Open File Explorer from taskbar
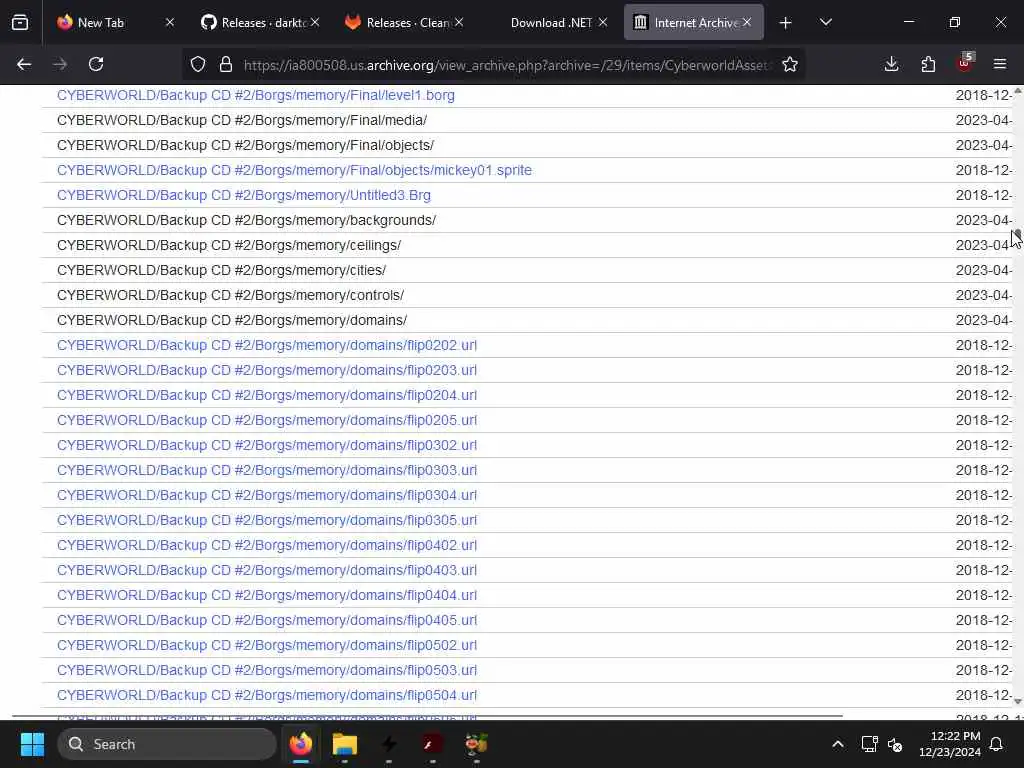The width and height of the screenshot is (1024, 768). point(345,744)
